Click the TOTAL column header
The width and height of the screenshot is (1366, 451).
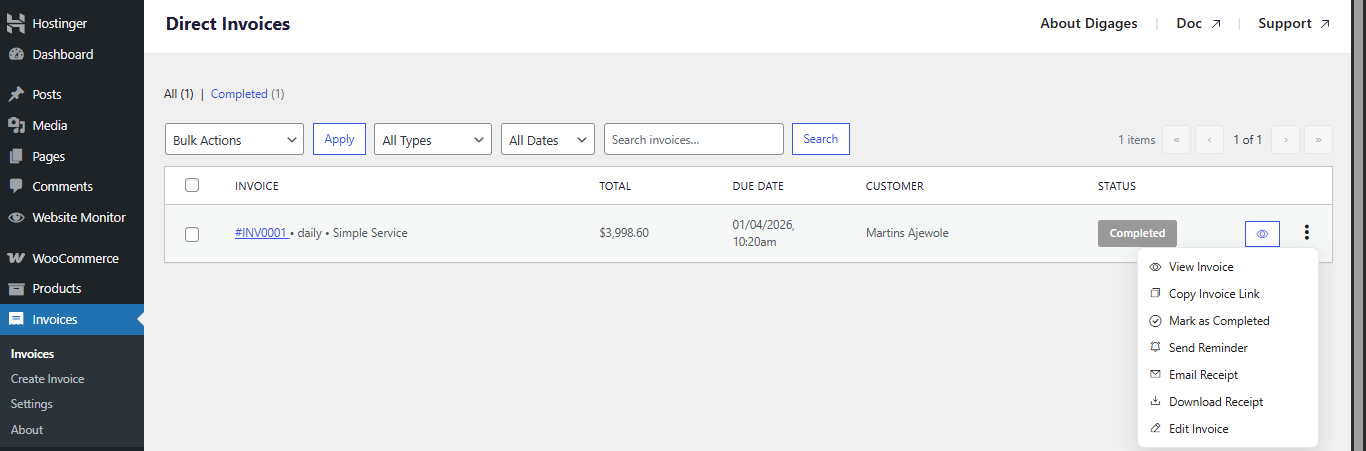click(x=615, y=186)
